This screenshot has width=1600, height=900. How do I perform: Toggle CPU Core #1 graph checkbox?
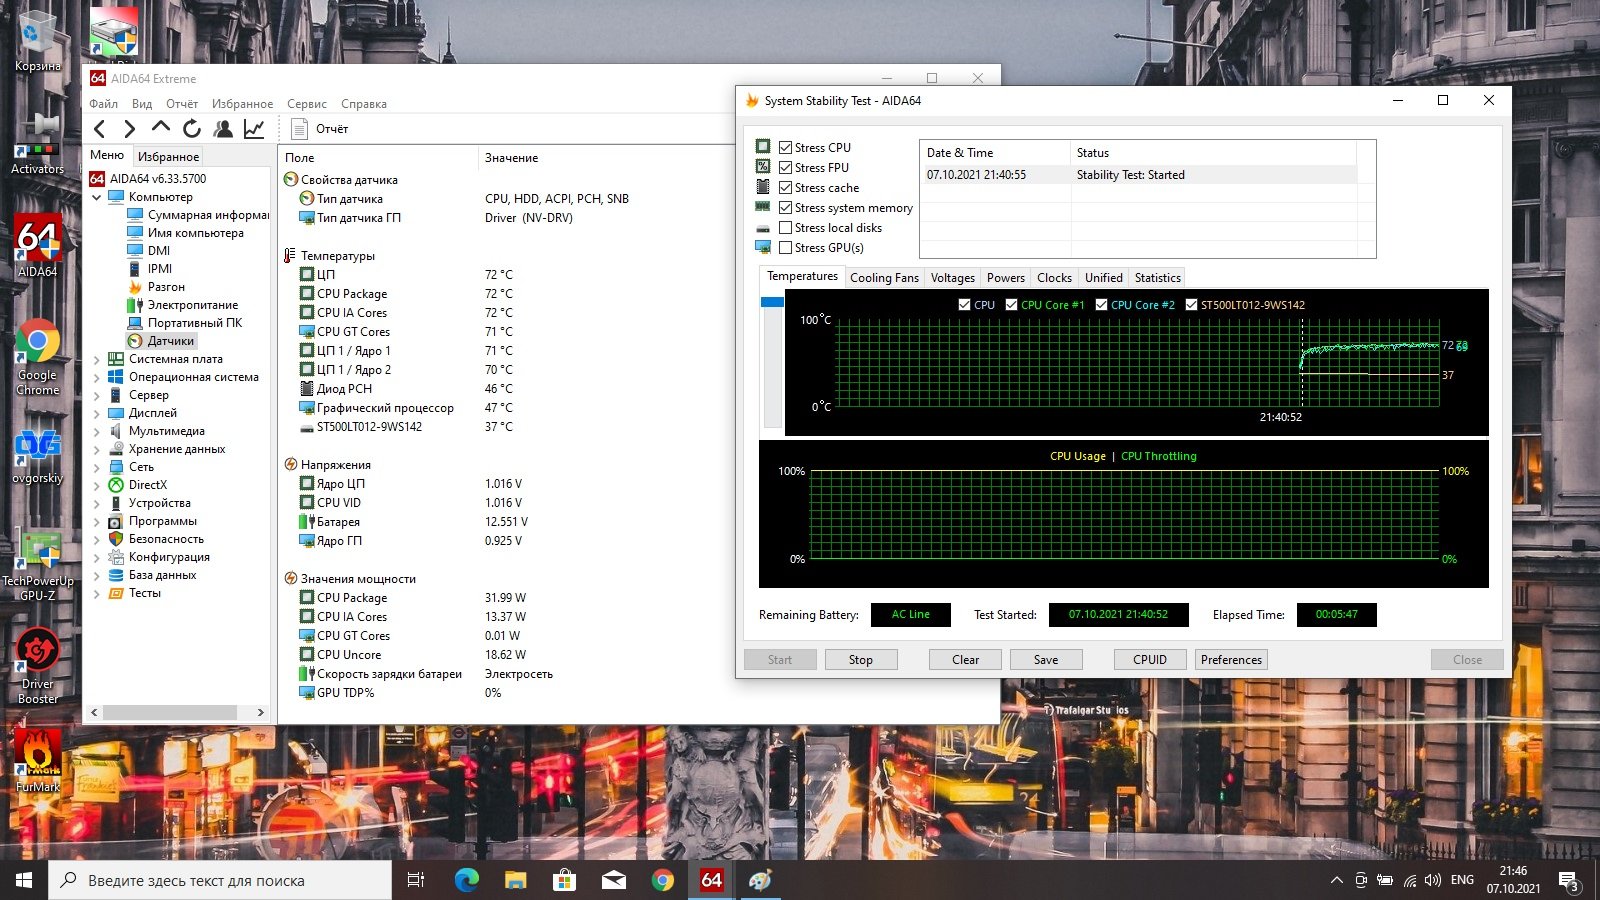tap(1012, 305)
